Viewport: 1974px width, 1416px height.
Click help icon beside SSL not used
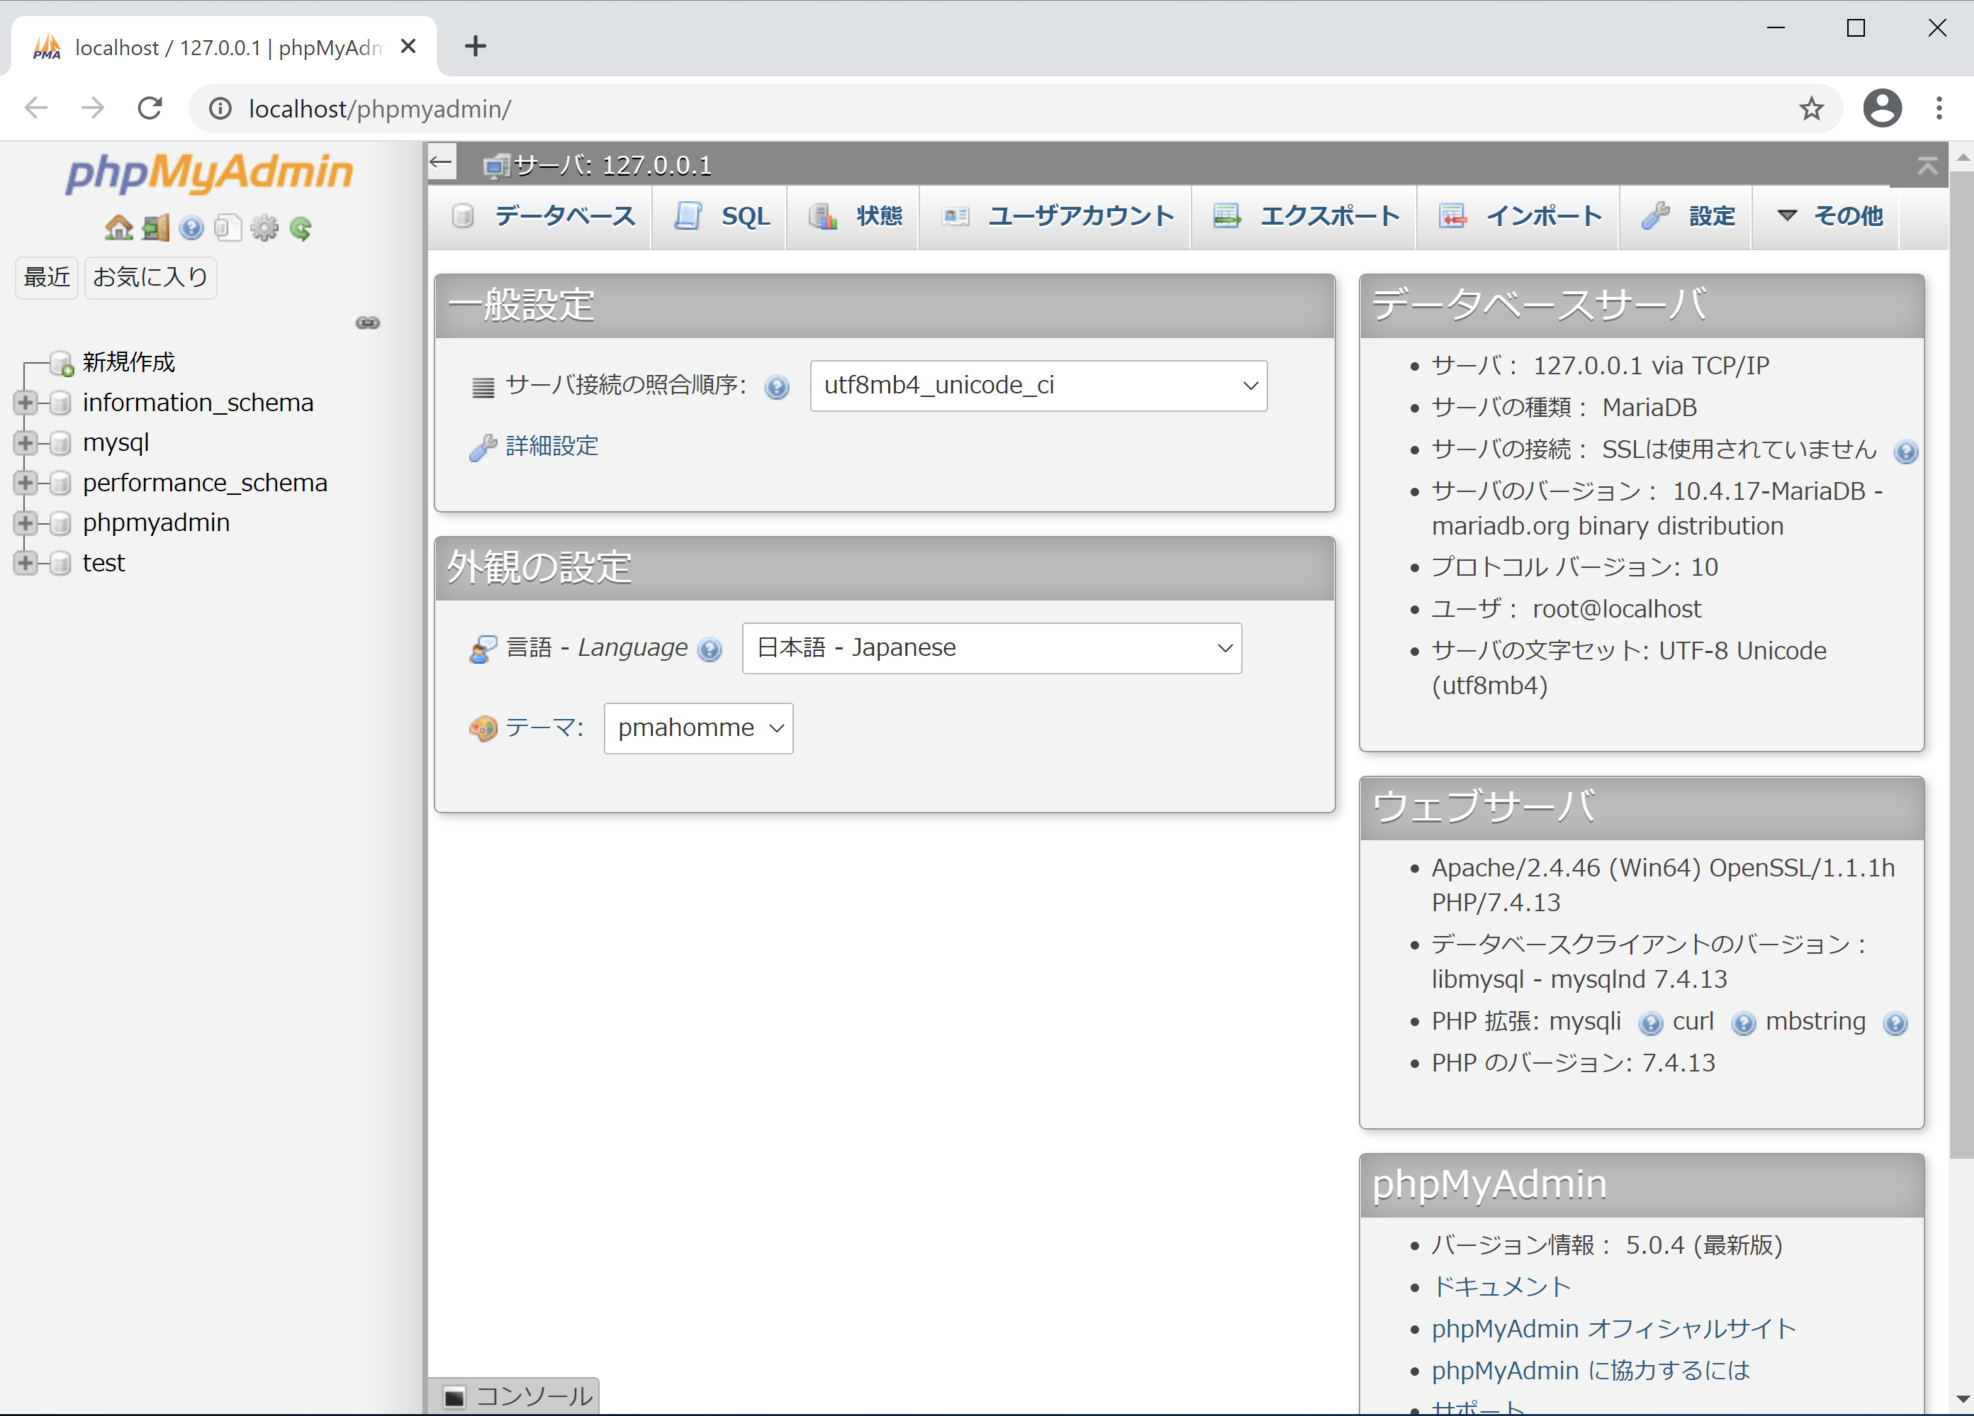(x=1905, y=452)
